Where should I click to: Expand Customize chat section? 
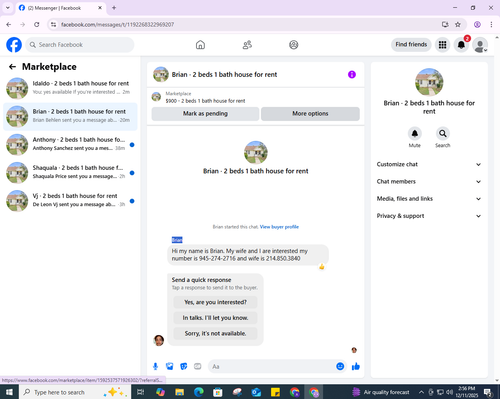coord(429,164)
